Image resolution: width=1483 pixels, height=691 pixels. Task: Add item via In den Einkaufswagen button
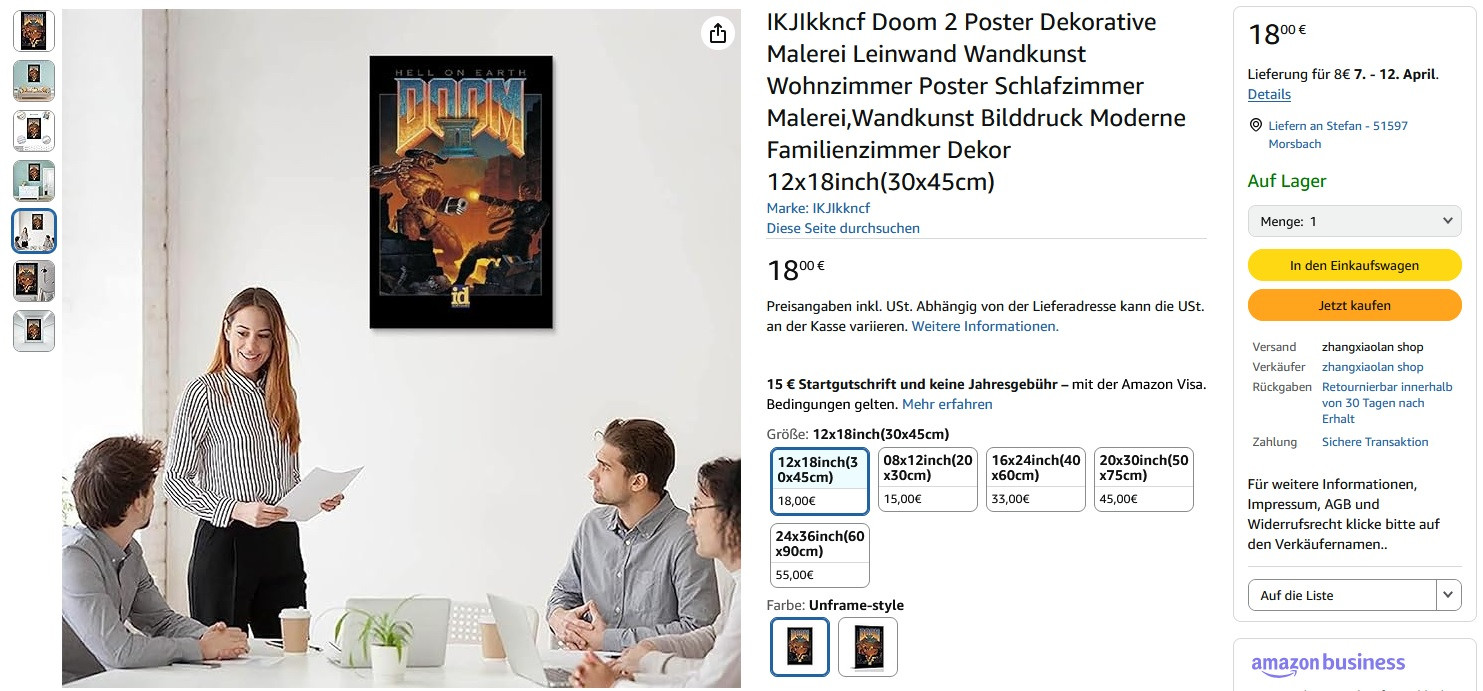coord(1355,265)
